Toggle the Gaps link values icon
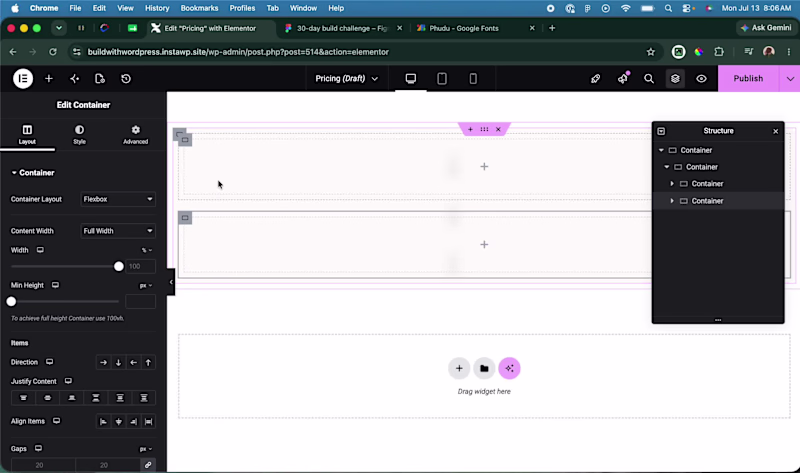This screenshot has height=473, width=800. pos(148,465)
